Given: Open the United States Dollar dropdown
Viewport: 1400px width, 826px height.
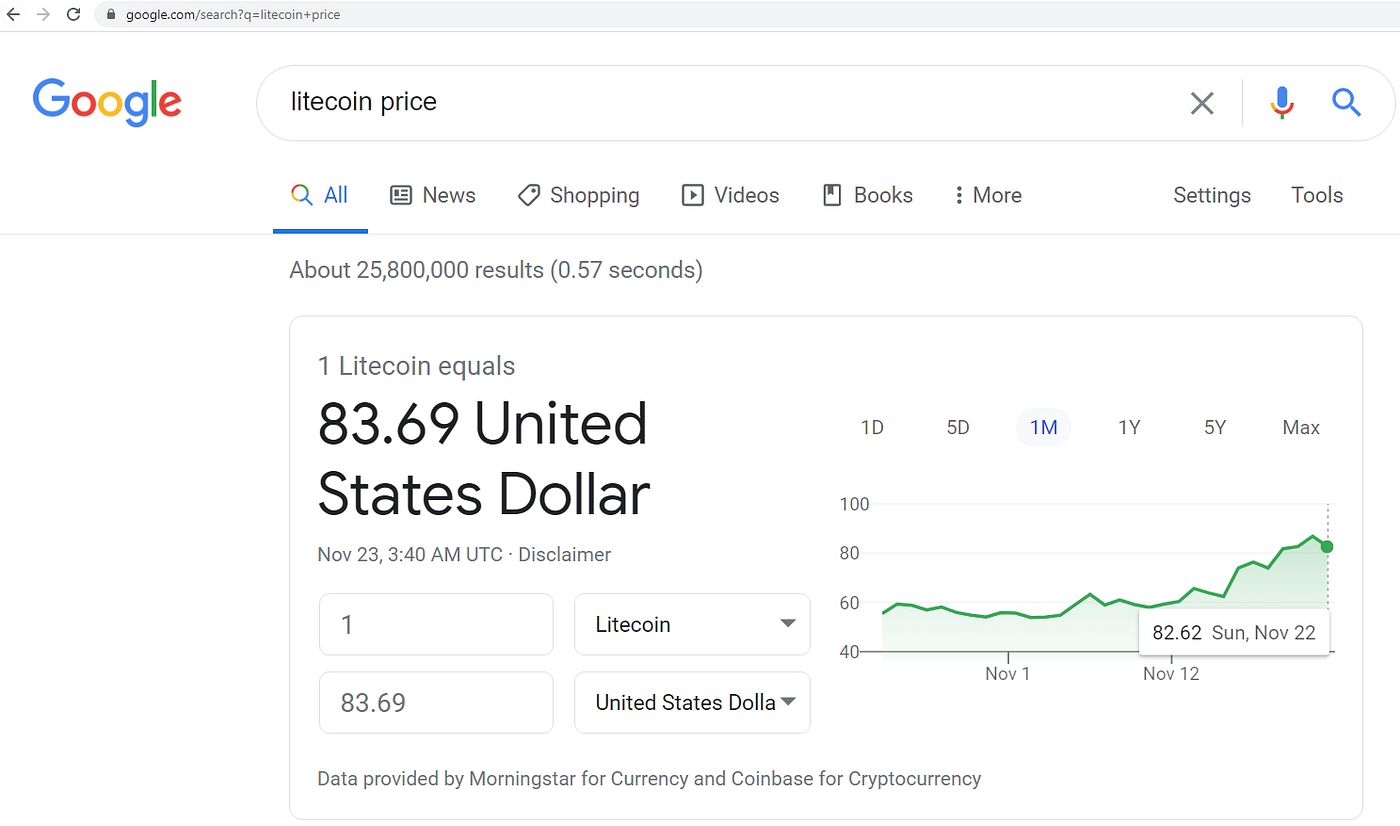Looking at the screenshot, I should [x=692, y=703].
